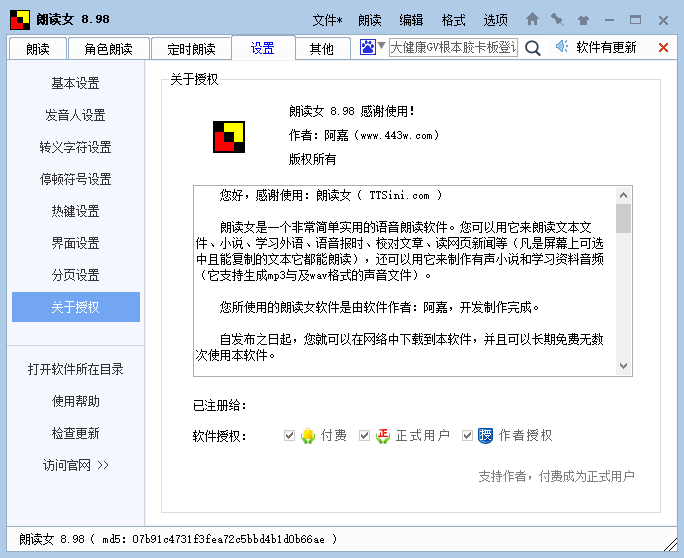
Task: Click the 付费 flower icon
Action: [x=308, y=435]
